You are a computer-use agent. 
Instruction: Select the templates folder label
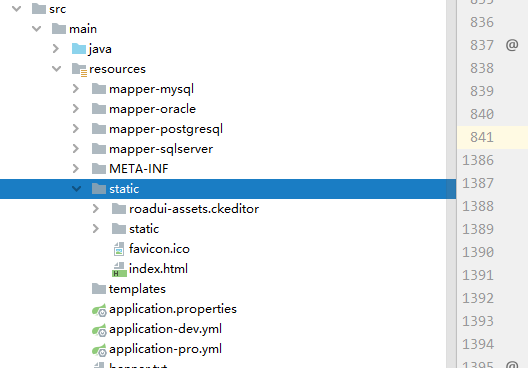tap(137, 290)
